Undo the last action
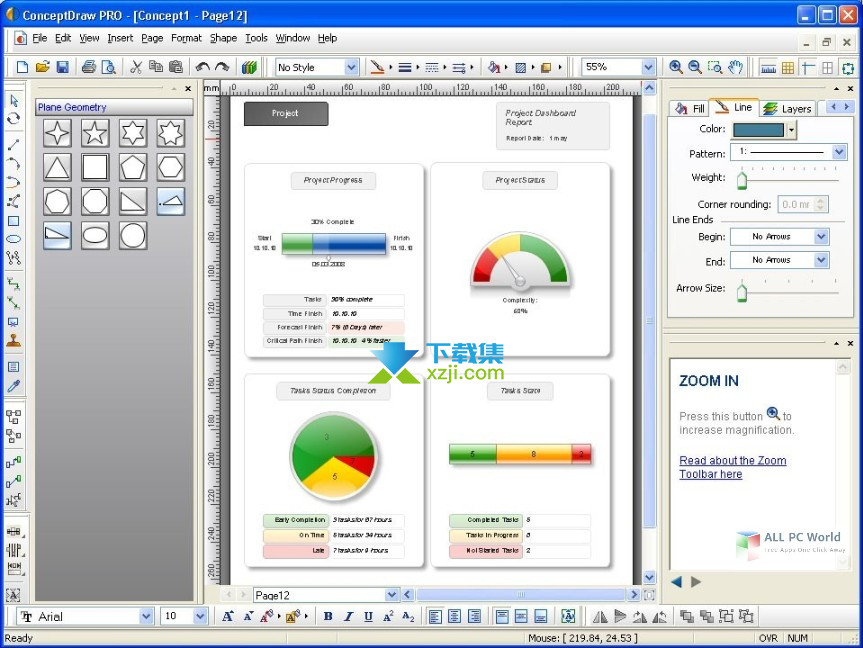Image resolution: width=863 pixels, height=648 pixels. click(x=203, y=67)
